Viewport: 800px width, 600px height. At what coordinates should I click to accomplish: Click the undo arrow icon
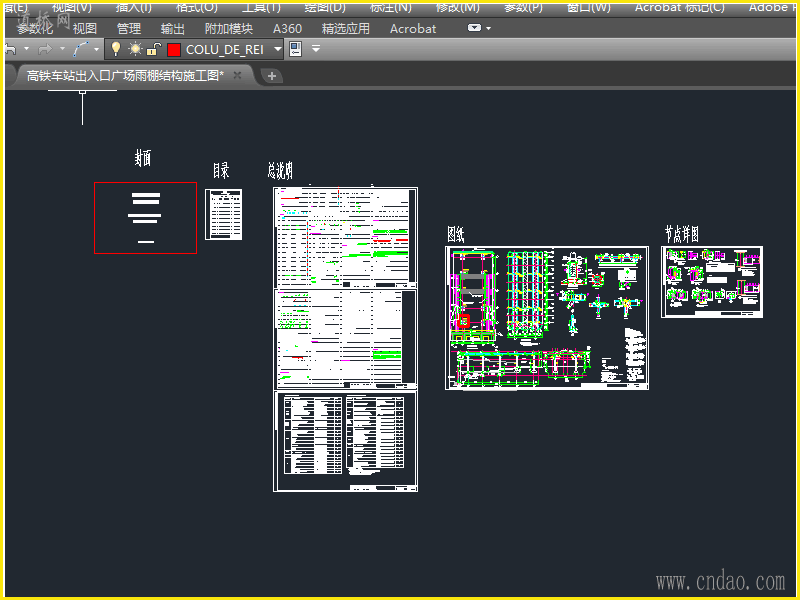(10, 49)
